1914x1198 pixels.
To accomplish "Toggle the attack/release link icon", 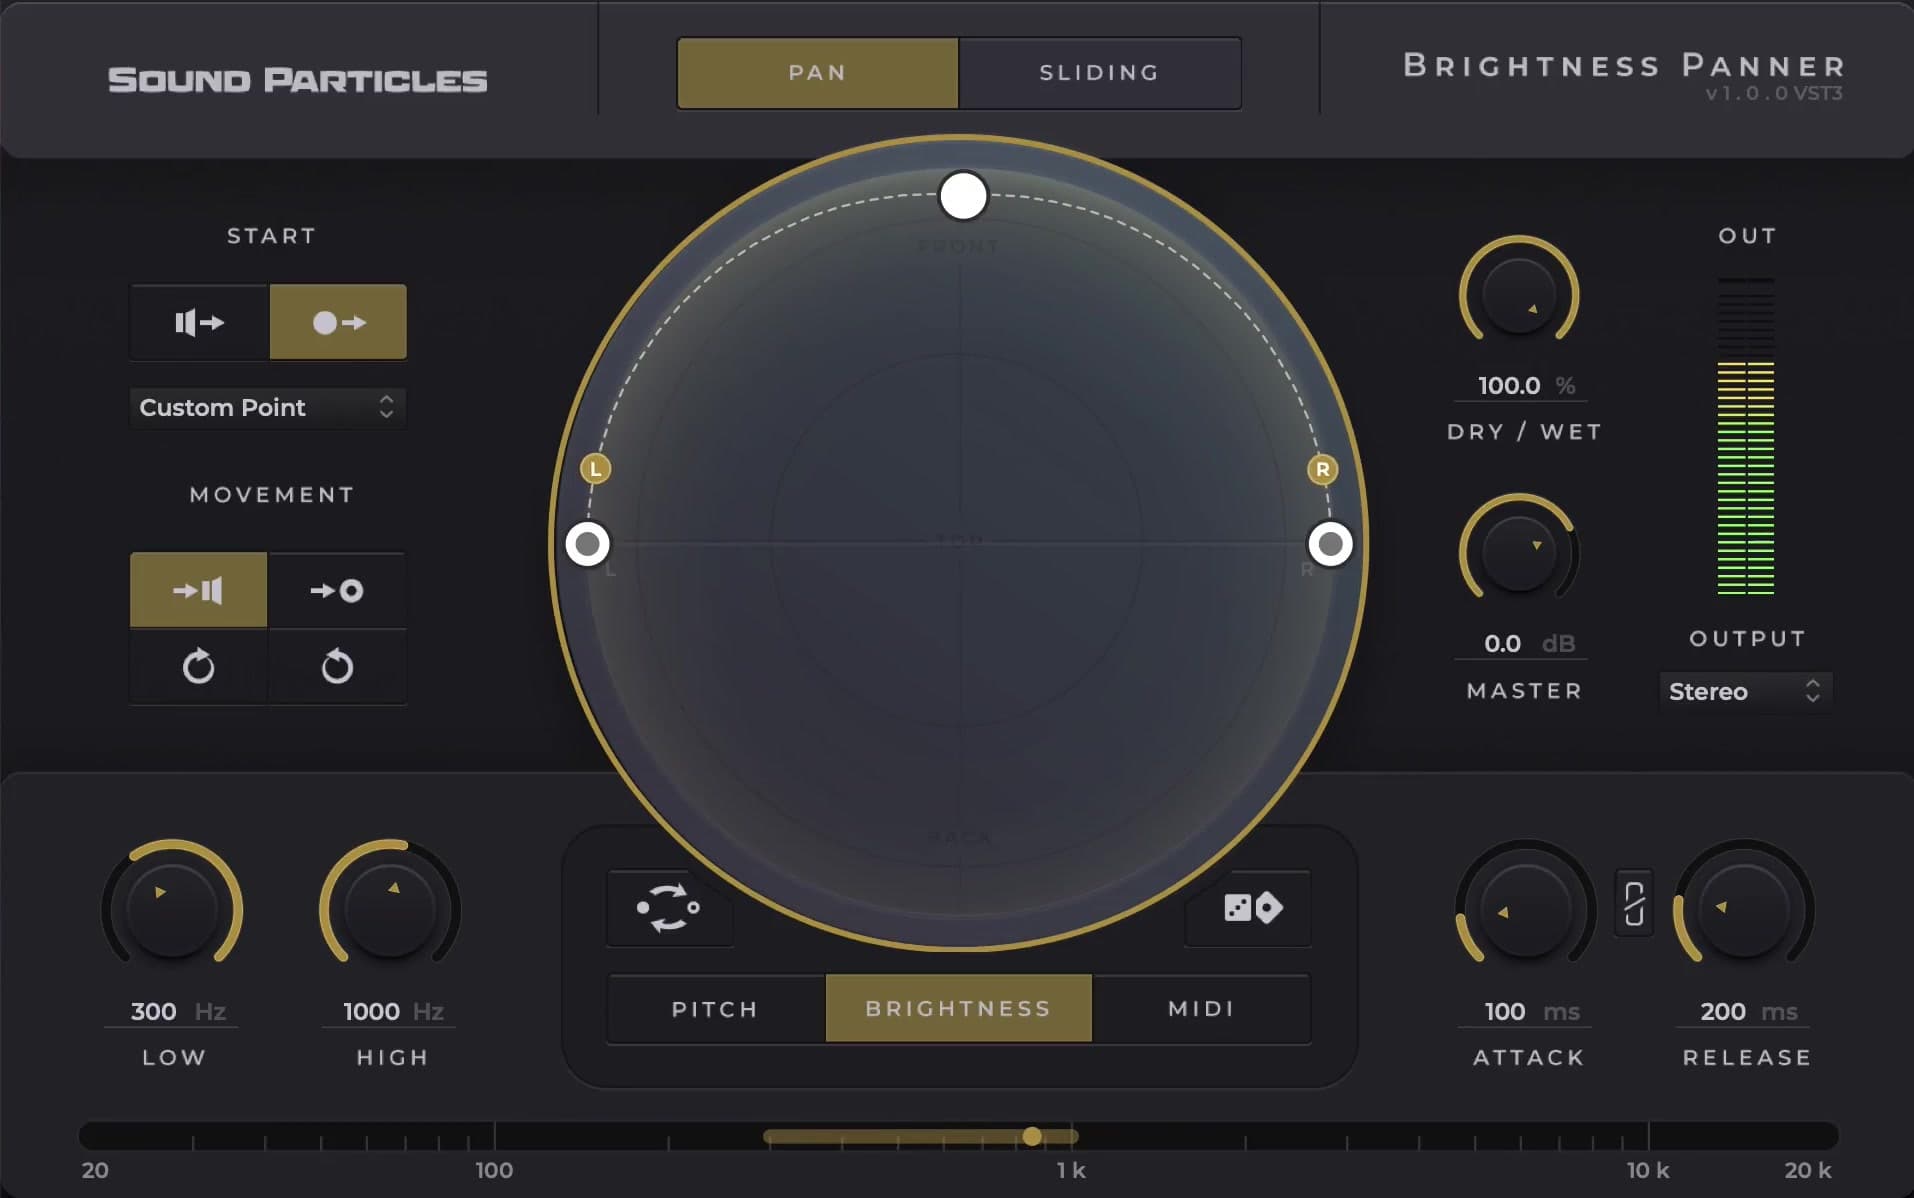I will 1634,904.
